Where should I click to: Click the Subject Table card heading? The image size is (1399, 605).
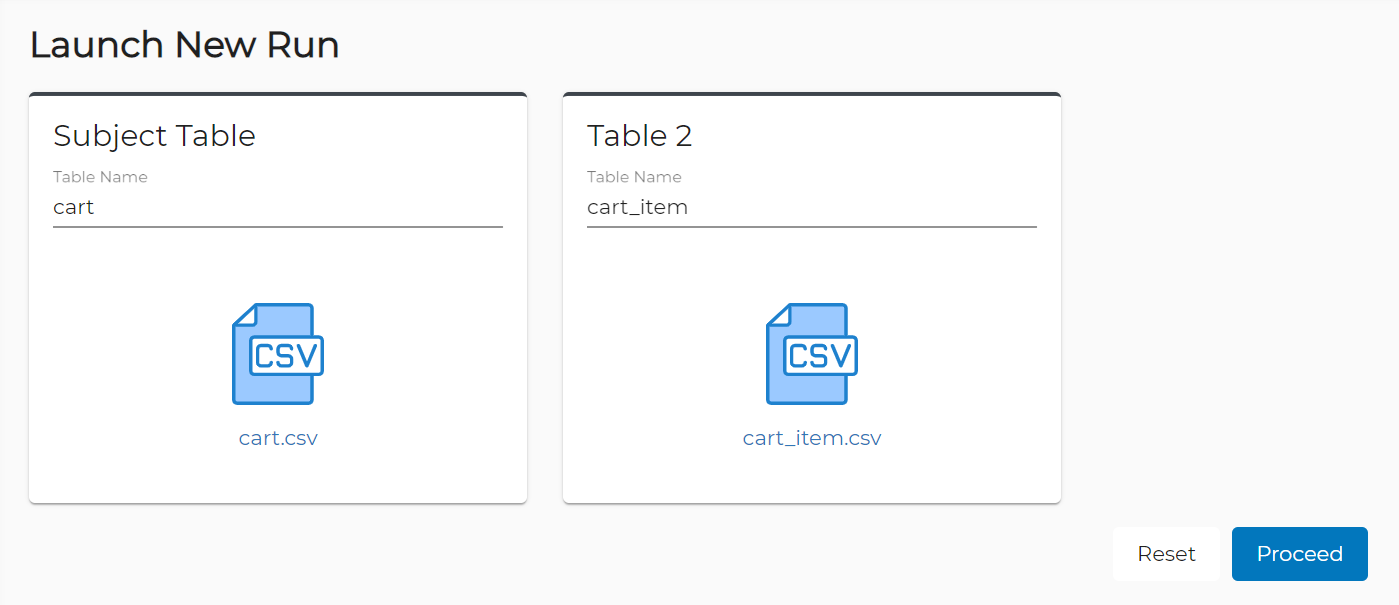[154, 136]
